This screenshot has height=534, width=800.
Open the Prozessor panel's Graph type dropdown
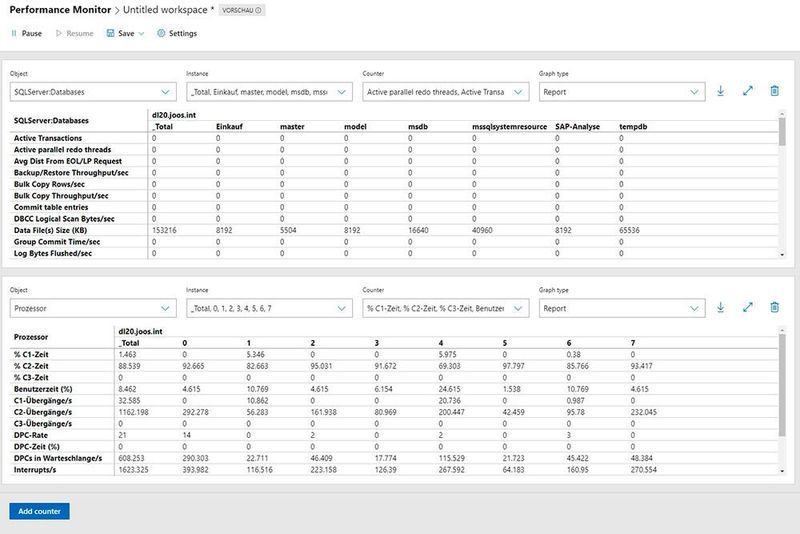click(x=622, y=308)
